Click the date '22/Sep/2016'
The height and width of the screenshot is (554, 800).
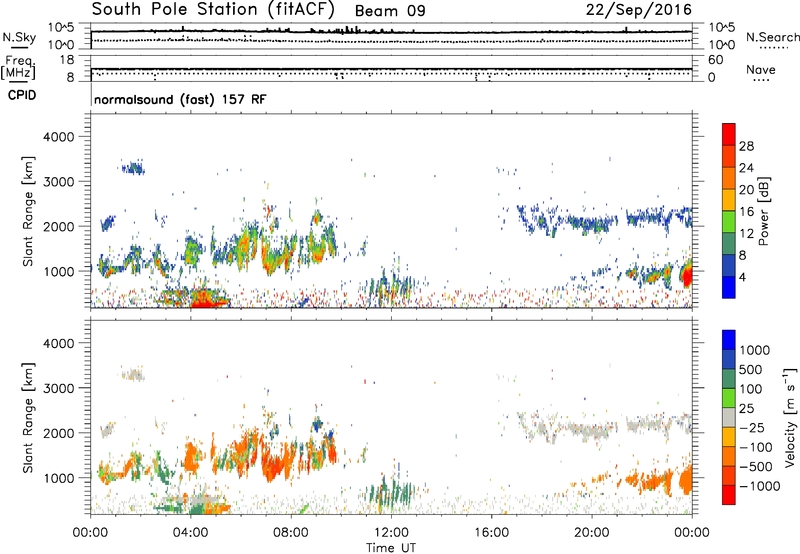tap(638, 10)
